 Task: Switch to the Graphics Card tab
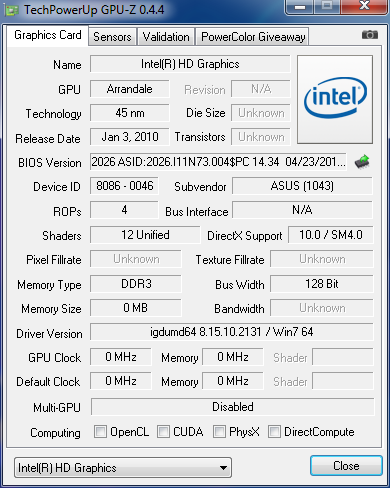point(48,35)
